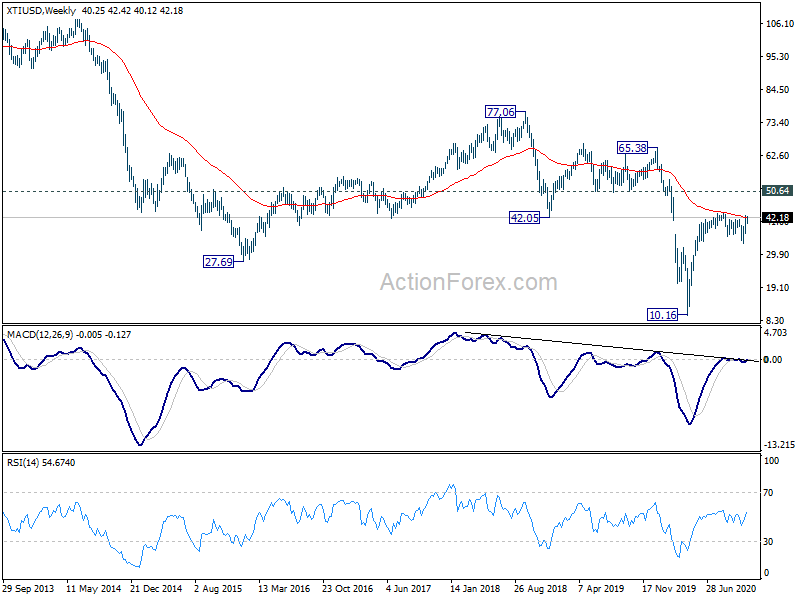Viewport: 800px width, 600px height.
Task: Click the 73.40 price axis value
Action: (777, 123)
